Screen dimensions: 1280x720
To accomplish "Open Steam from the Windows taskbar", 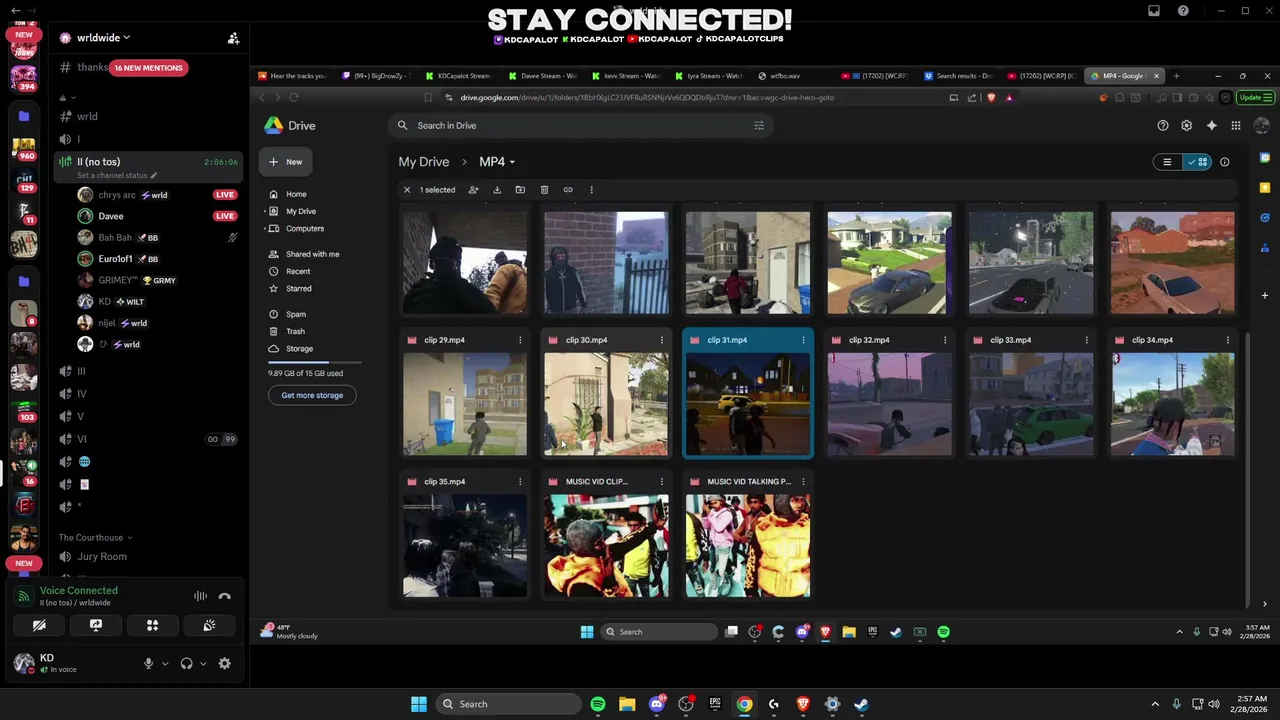I will click(x=861, y=704).
